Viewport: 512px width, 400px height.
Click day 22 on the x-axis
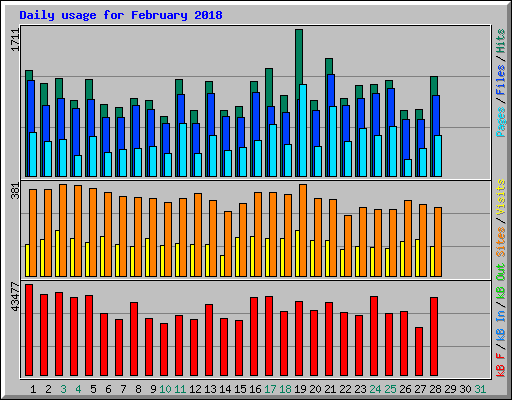tap(345, 389)
